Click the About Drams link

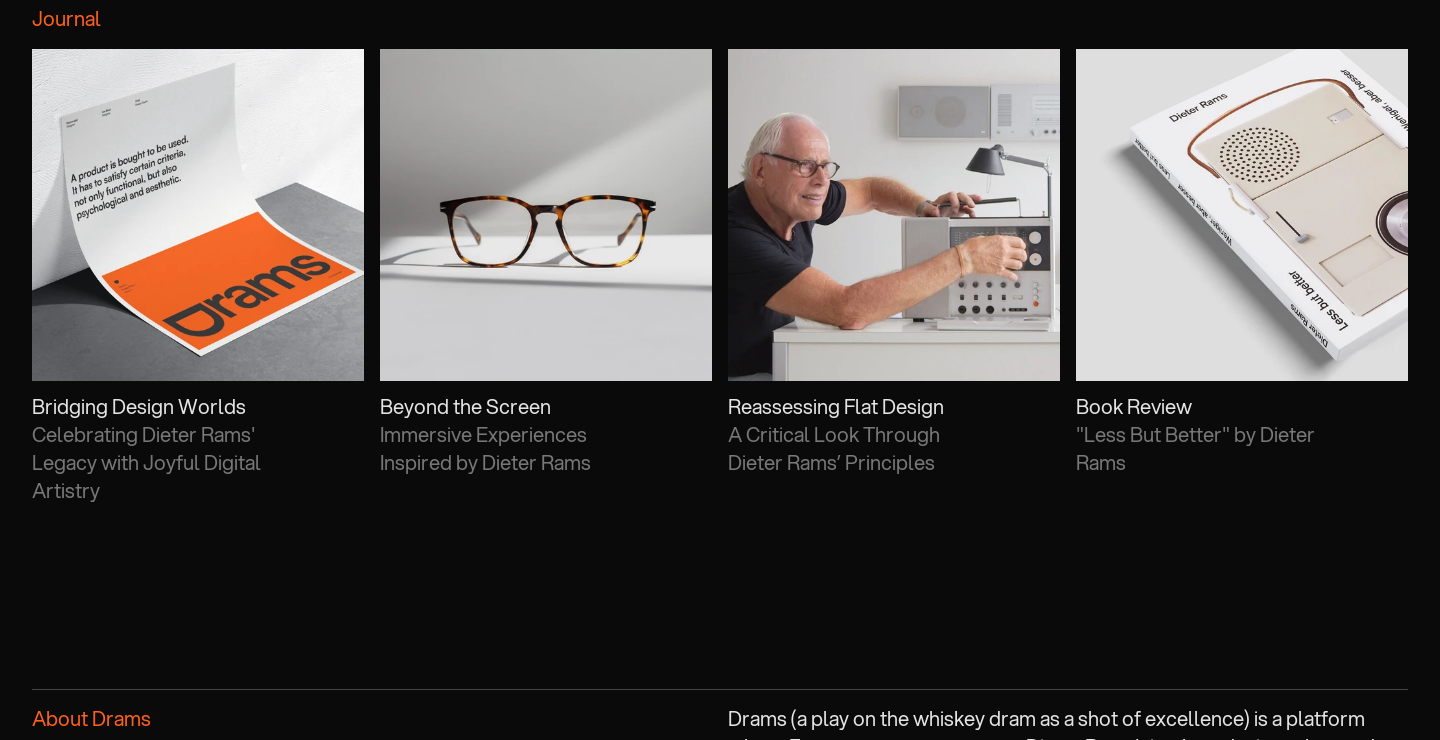(x=91, y=719)
